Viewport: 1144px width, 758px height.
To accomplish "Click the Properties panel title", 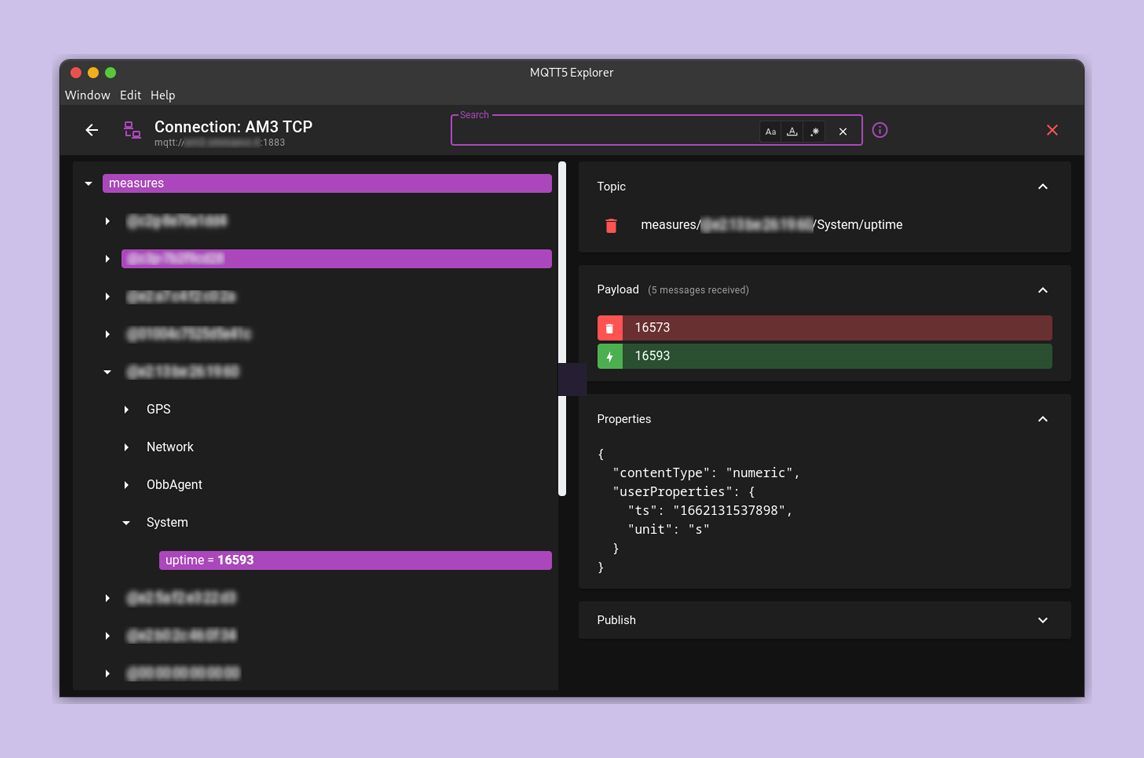I will (624, 419).
